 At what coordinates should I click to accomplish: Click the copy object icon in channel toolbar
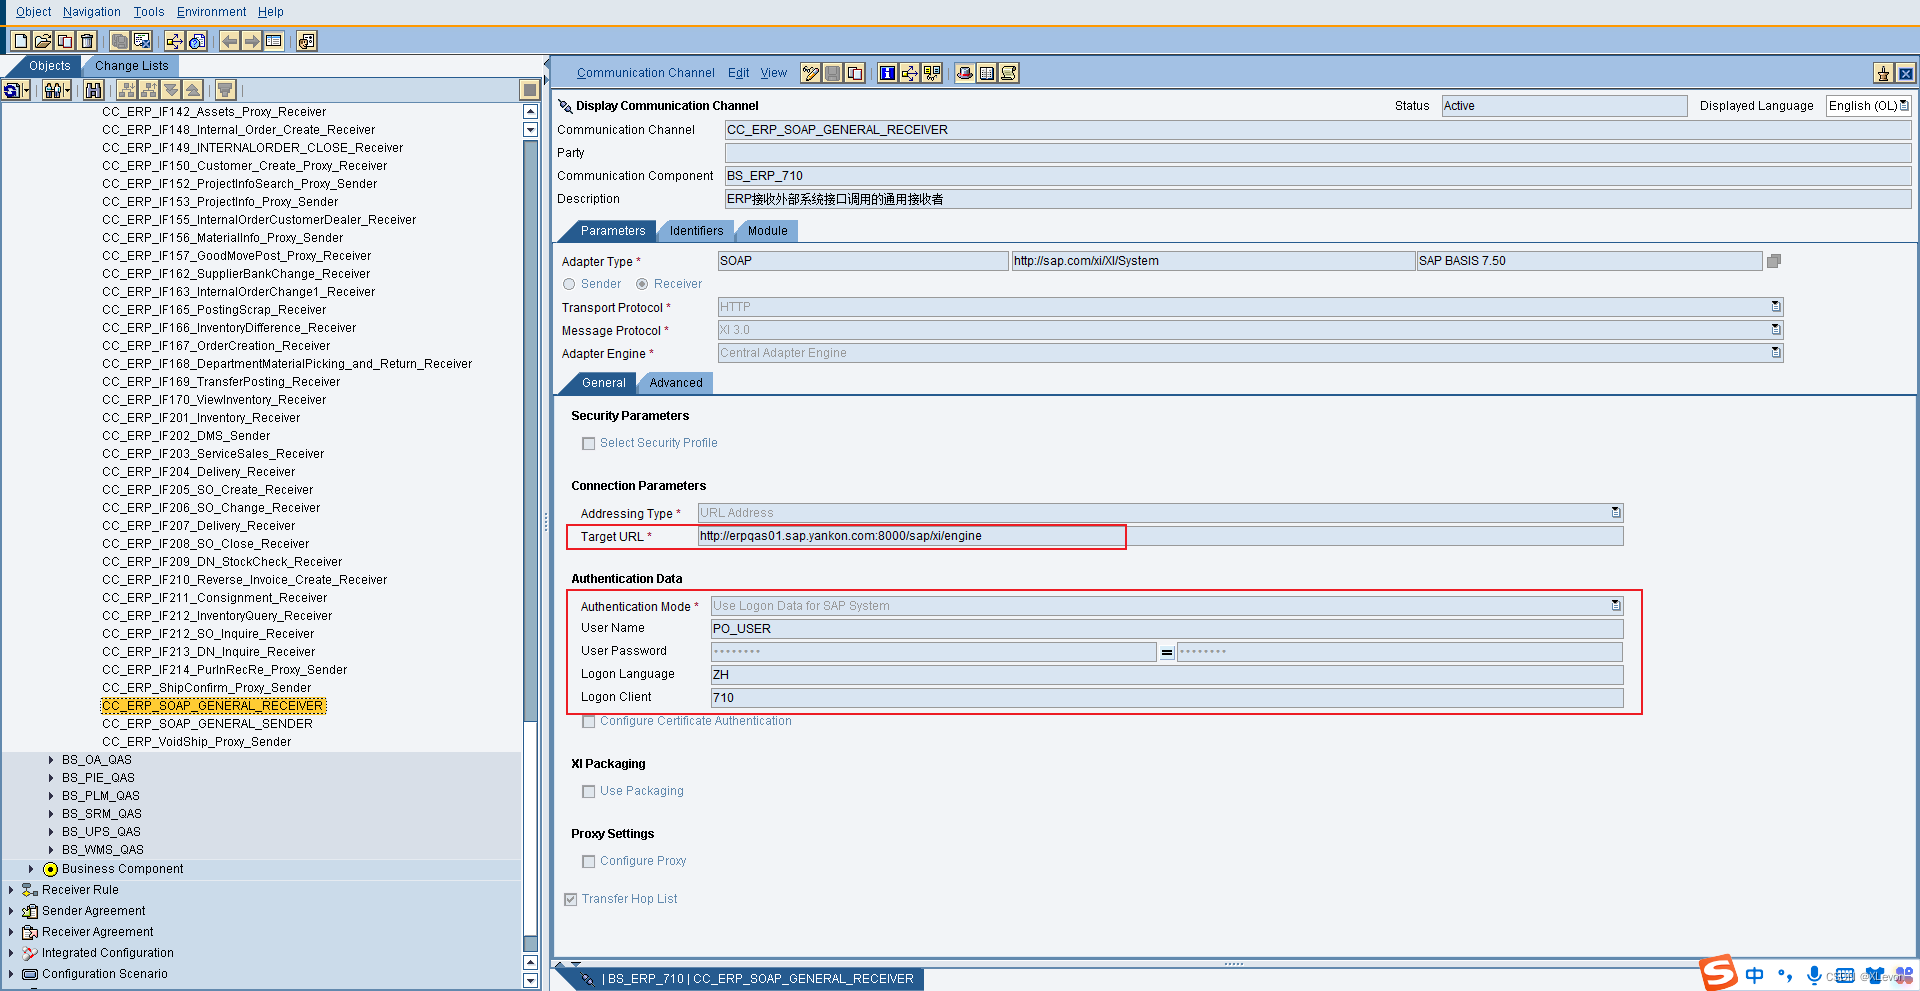[855, 73]
